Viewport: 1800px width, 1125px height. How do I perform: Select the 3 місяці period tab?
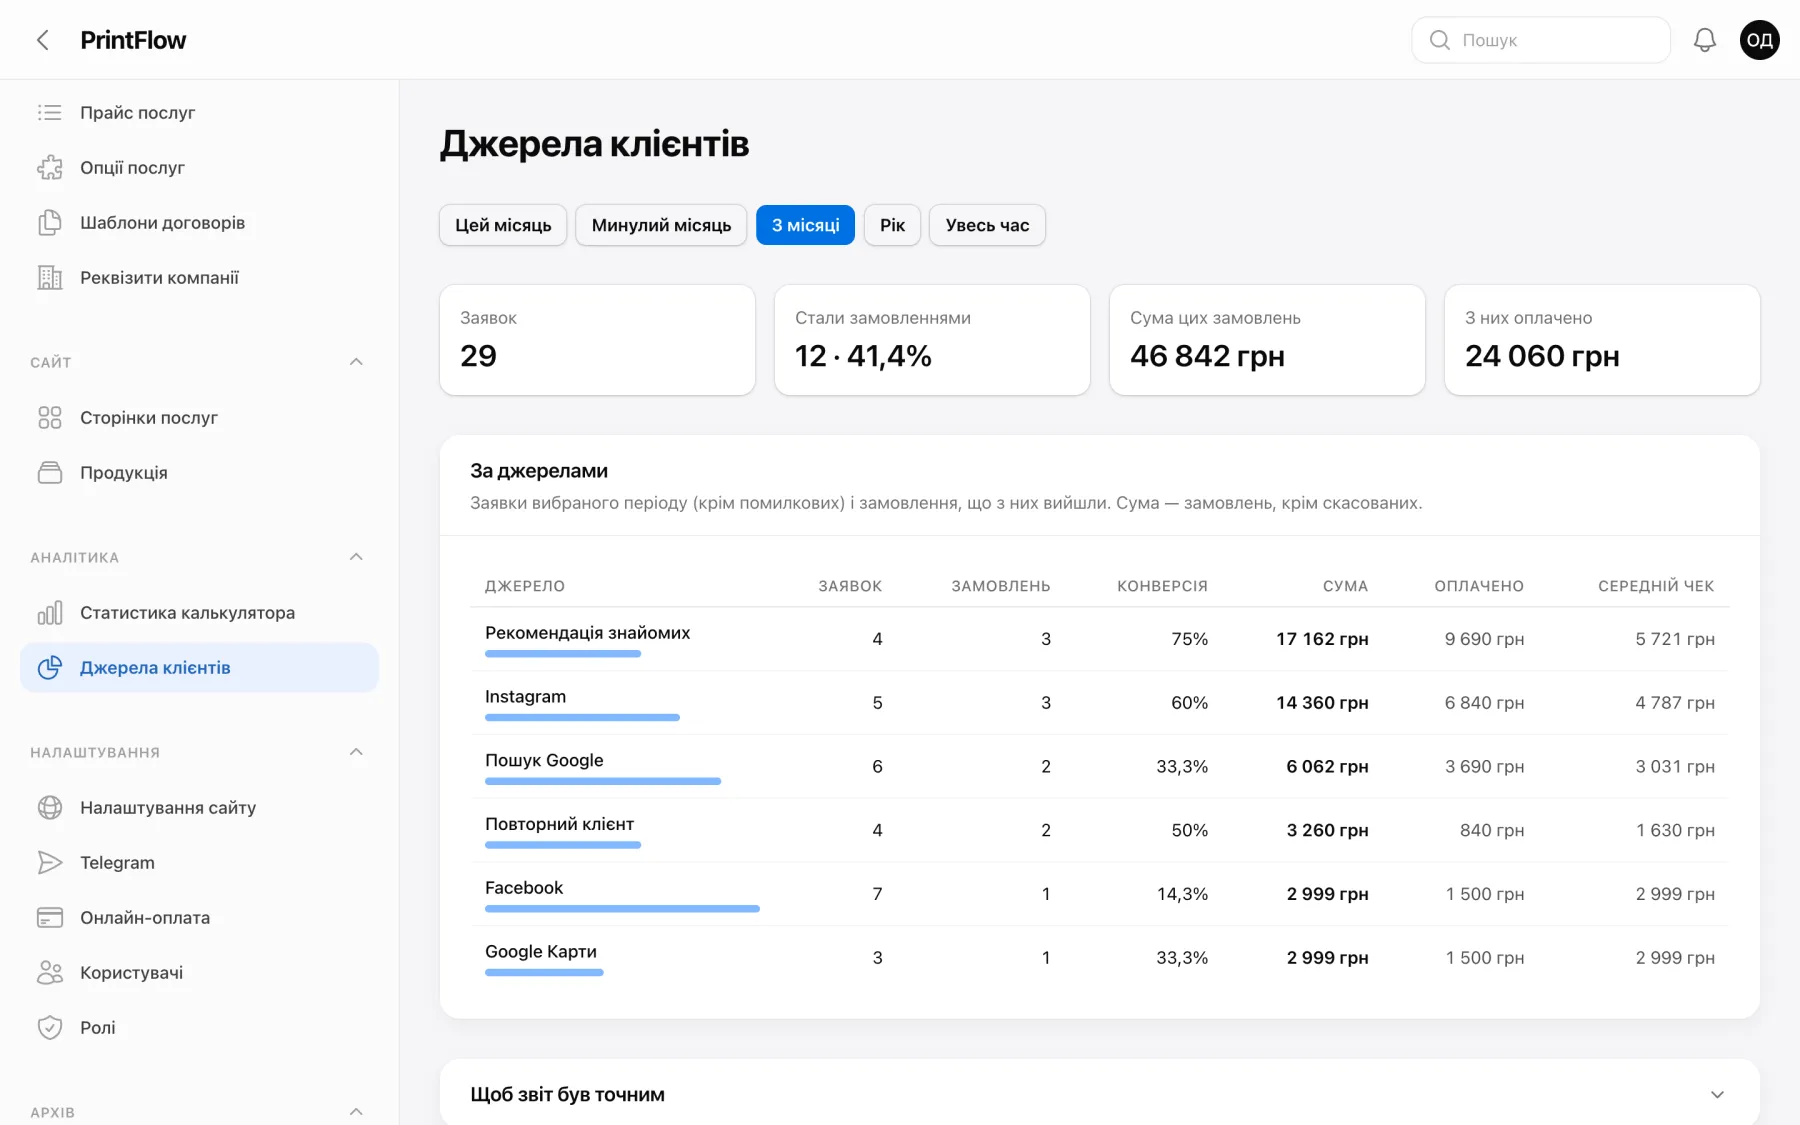coord(805,225)
